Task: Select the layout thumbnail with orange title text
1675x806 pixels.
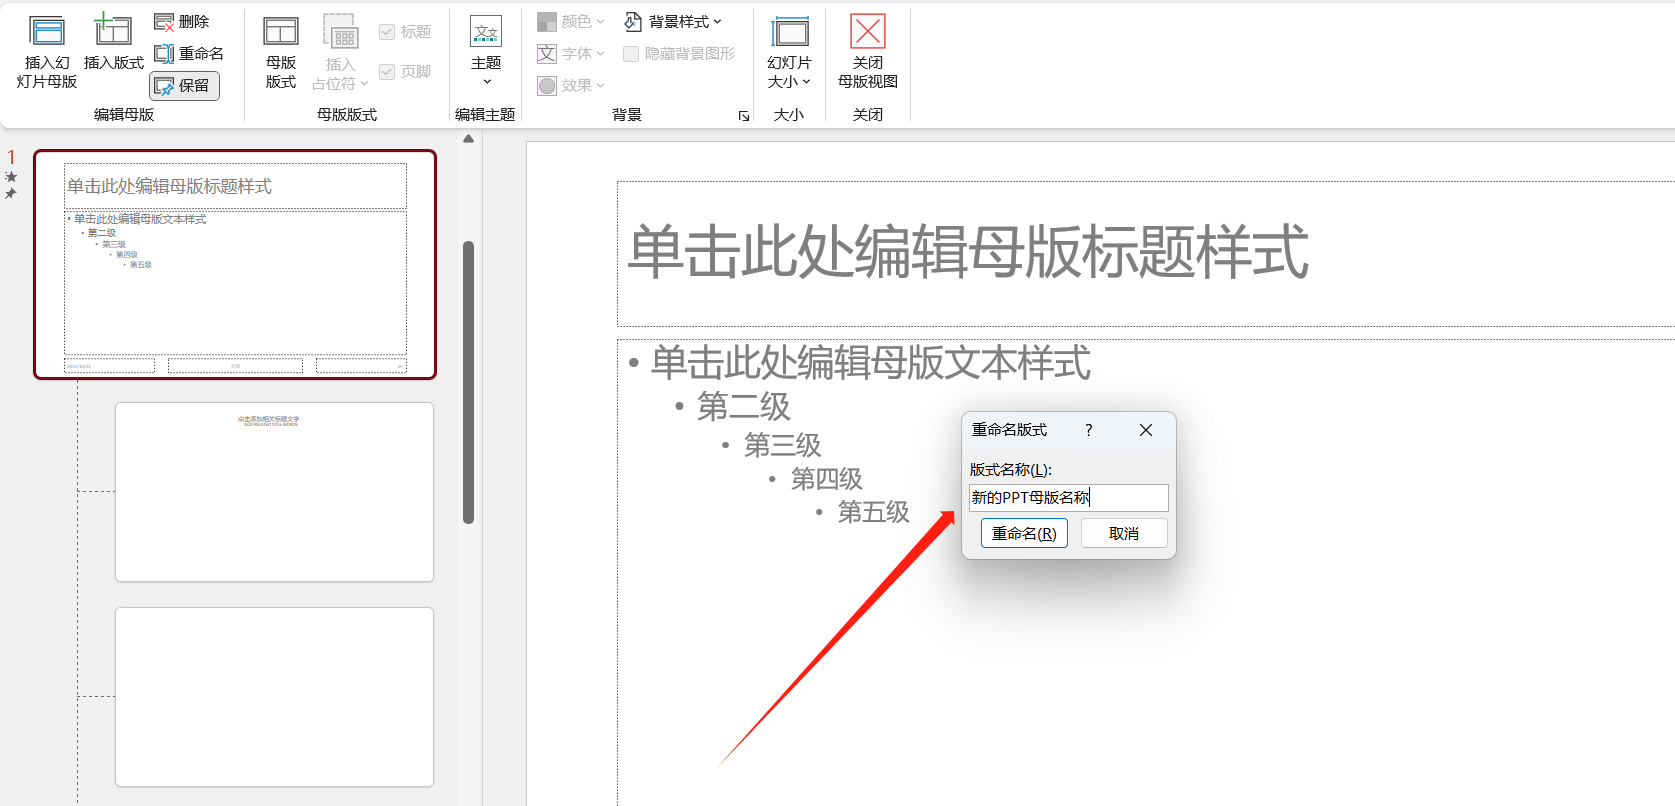Action: click(x=274, y=492)
